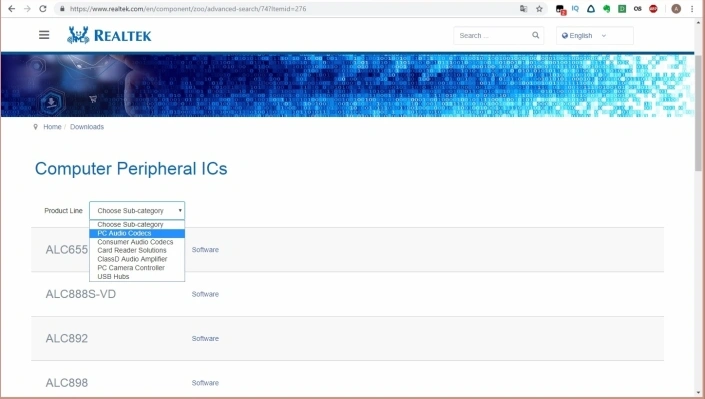
Task: Click the page vertical scrollbar thumb
Action: [x=698, y=112]
